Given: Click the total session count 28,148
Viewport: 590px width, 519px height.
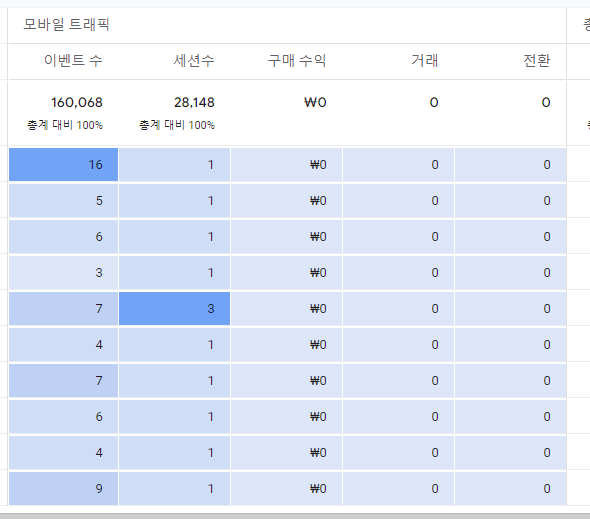Looking at the screenshot, I should tap(194, 102).
